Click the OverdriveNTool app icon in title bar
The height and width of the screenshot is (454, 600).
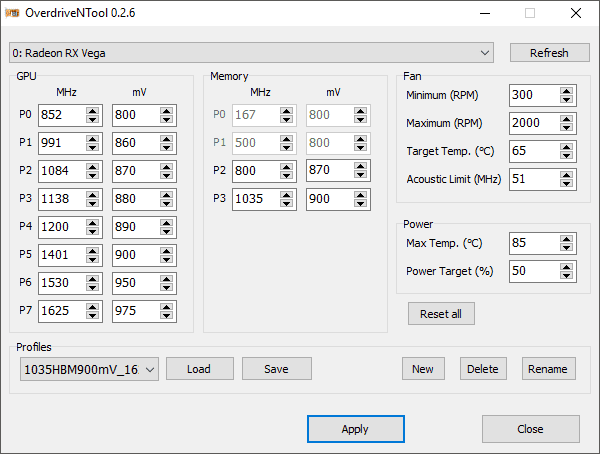(x=12, y=13)
